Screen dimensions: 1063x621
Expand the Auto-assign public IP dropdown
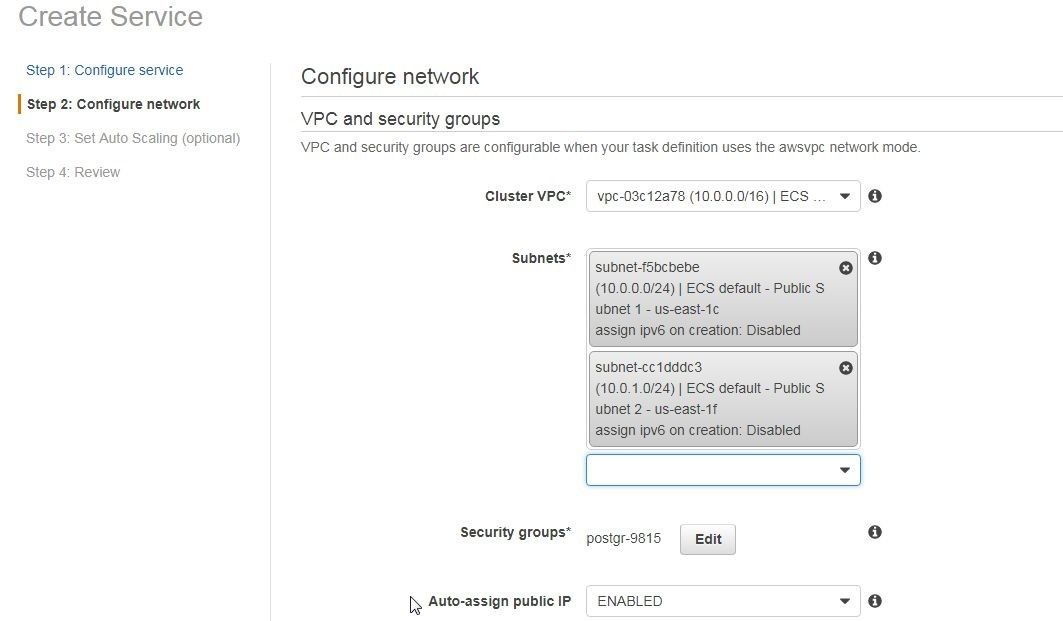click(723, 601)
